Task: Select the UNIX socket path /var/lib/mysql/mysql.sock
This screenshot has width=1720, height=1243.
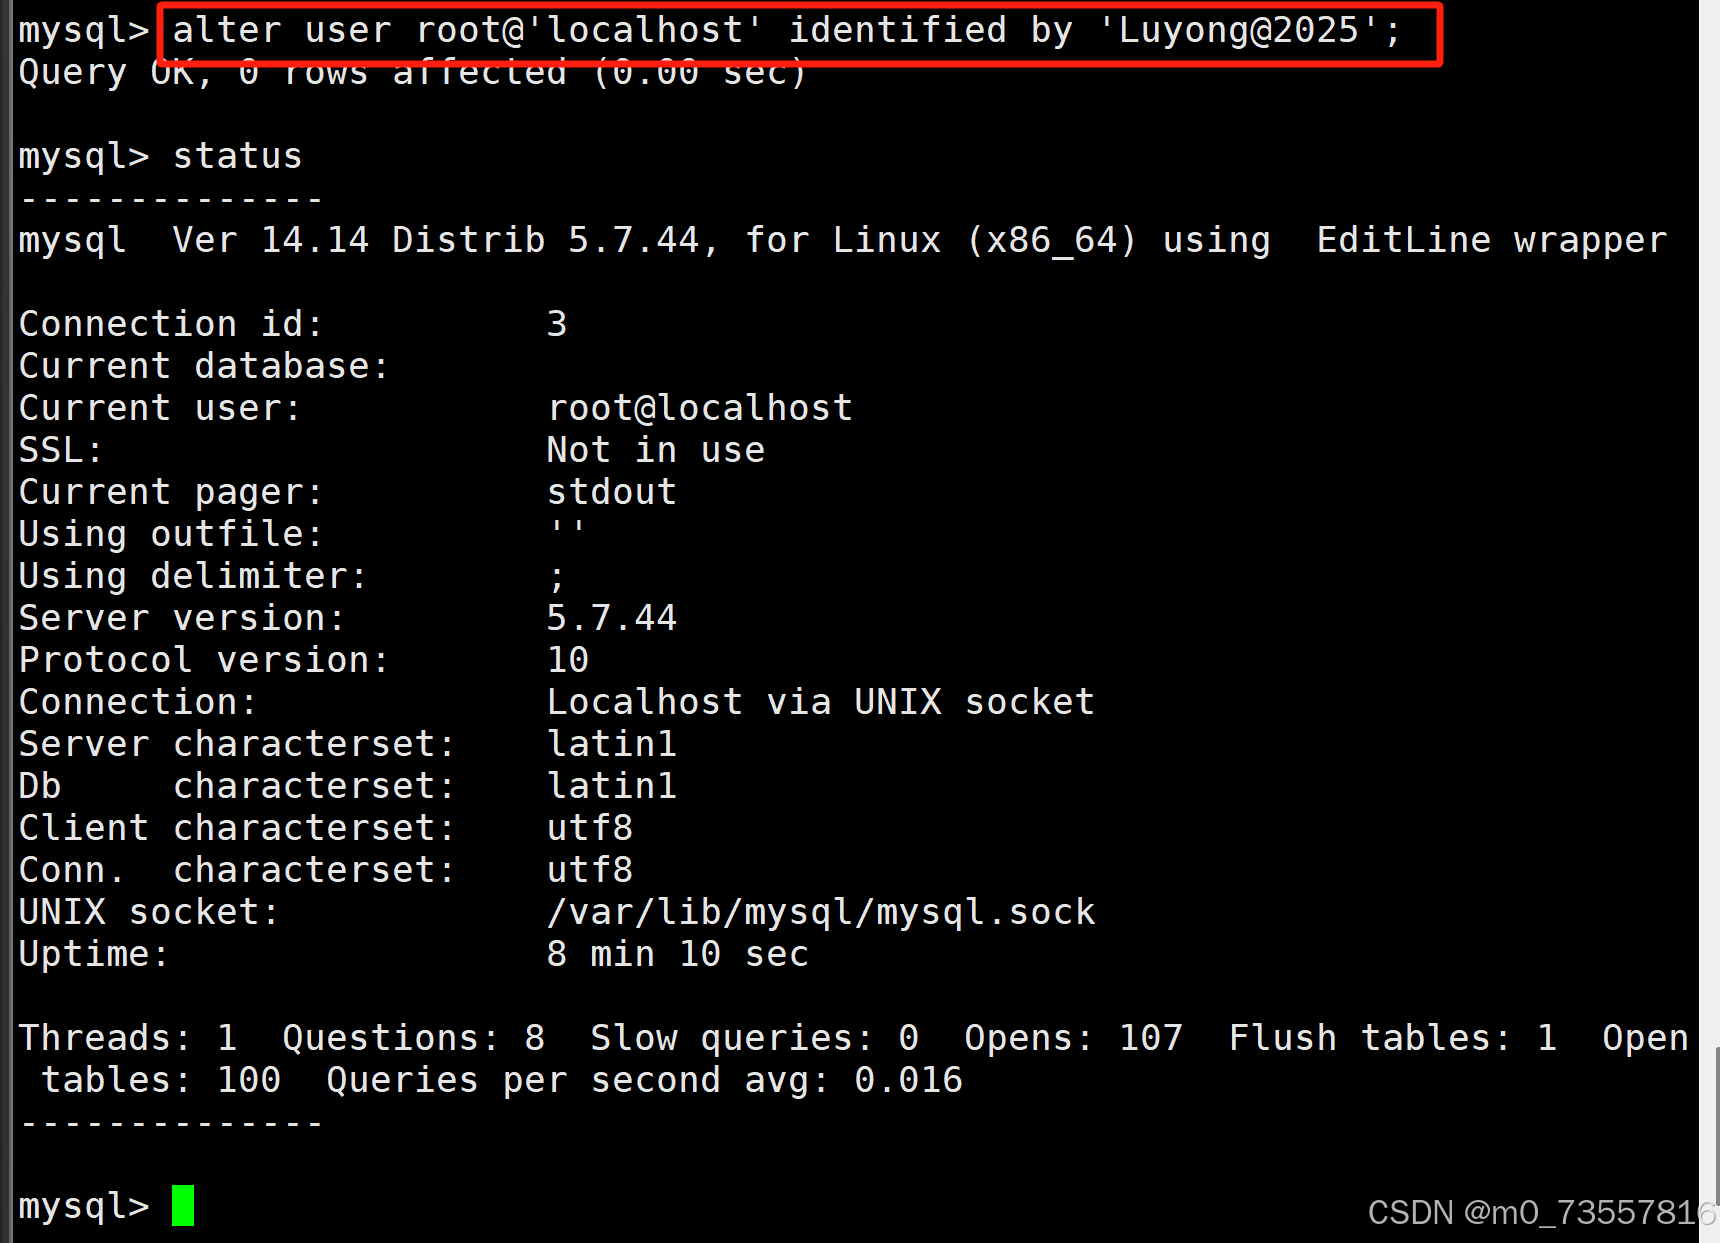Action: tap(820, 911)
